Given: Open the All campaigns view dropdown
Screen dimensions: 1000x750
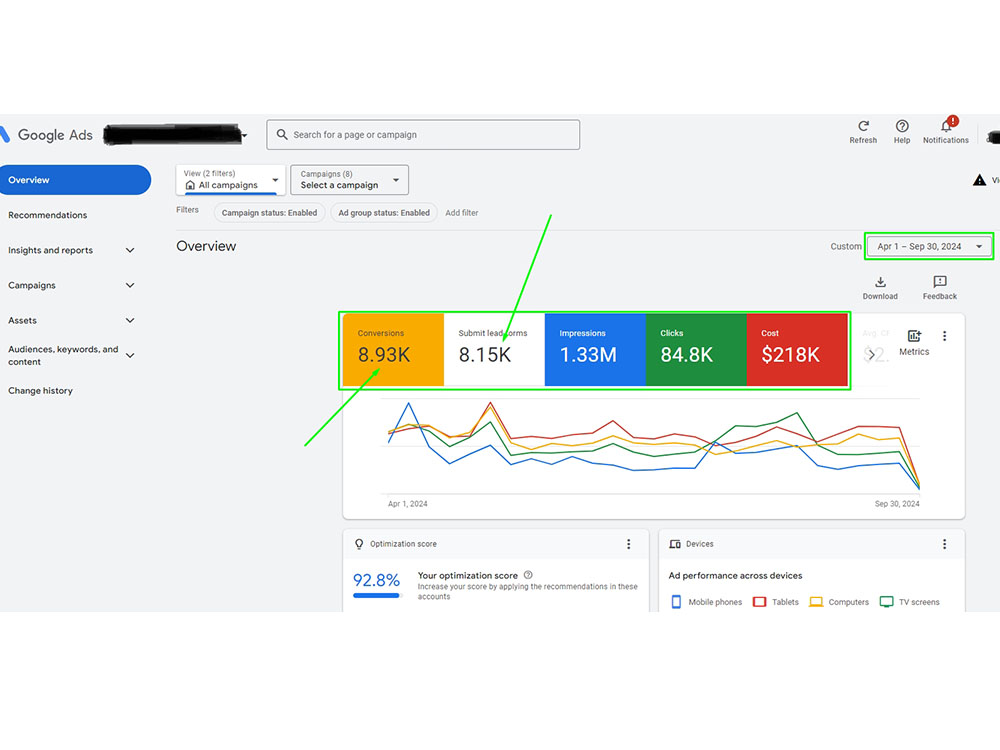Looking at the screenshot, I should [x=230, y=180].
